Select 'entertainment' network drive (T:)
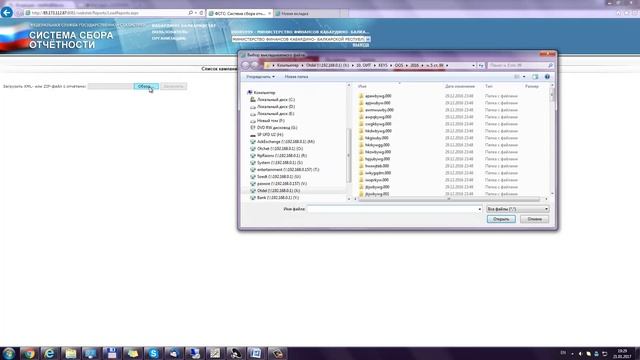640x360 pixels. pos(288,169)
